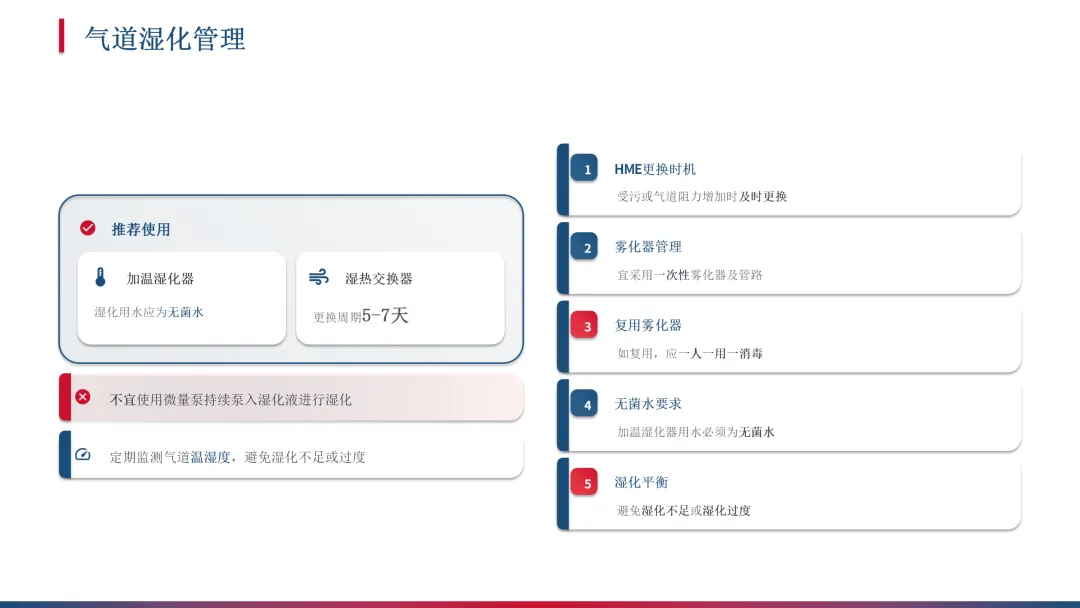
Task: Click the thermometer icon for 加温湿化器
Action: tap(101, 277)
